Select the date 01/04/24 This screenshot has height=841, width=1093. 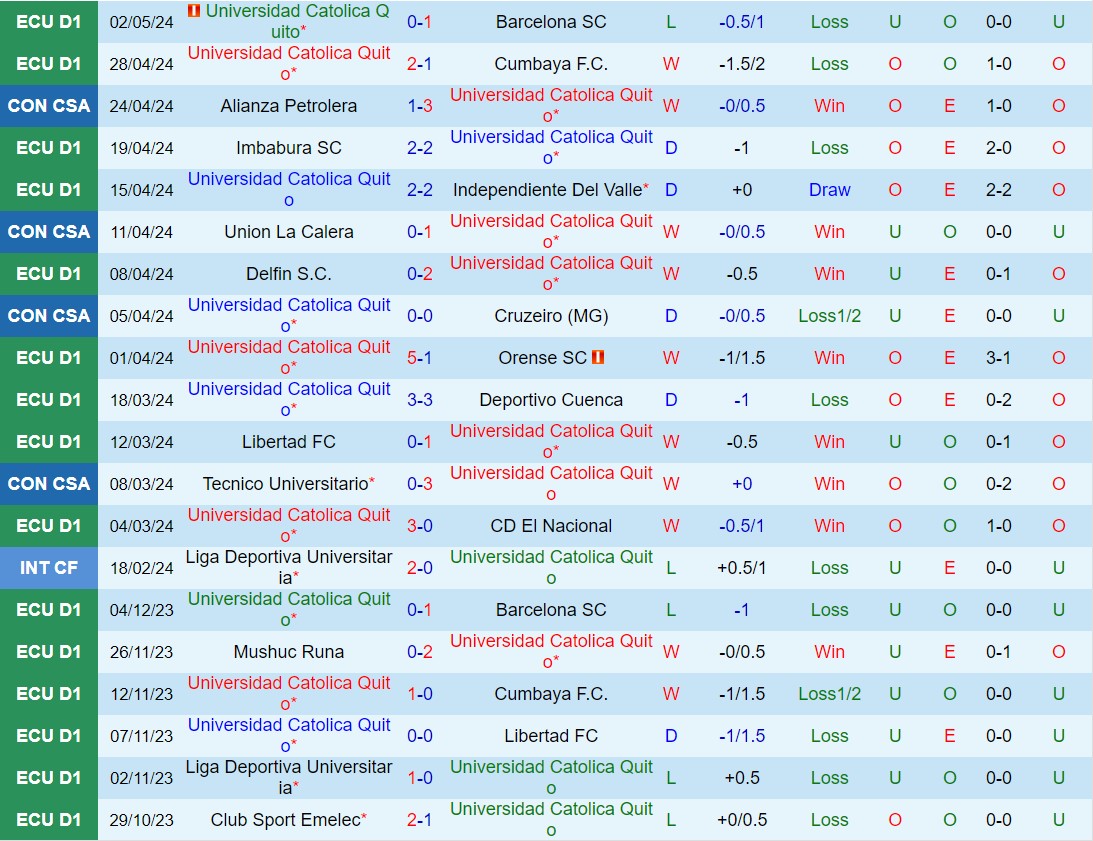(x=142, y=358)
